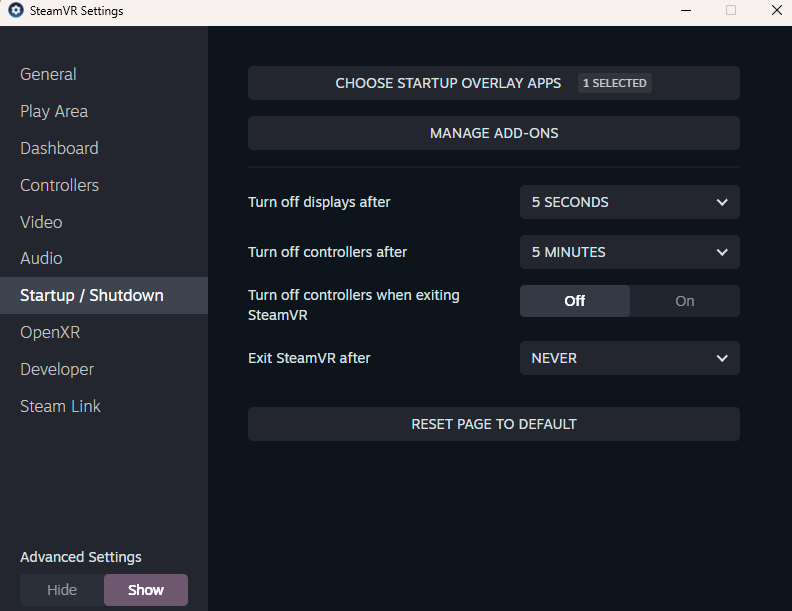This screenshot has width=792, height=611.
Task: Open the OpenXR settings section
Action: [x=50, y=332]
